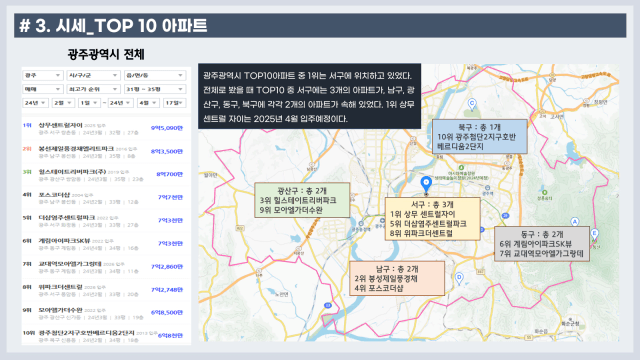Open the 매매 transaction type dropdown
The width and height of the screenshot is (640, 360).
(x=42, y=89)
